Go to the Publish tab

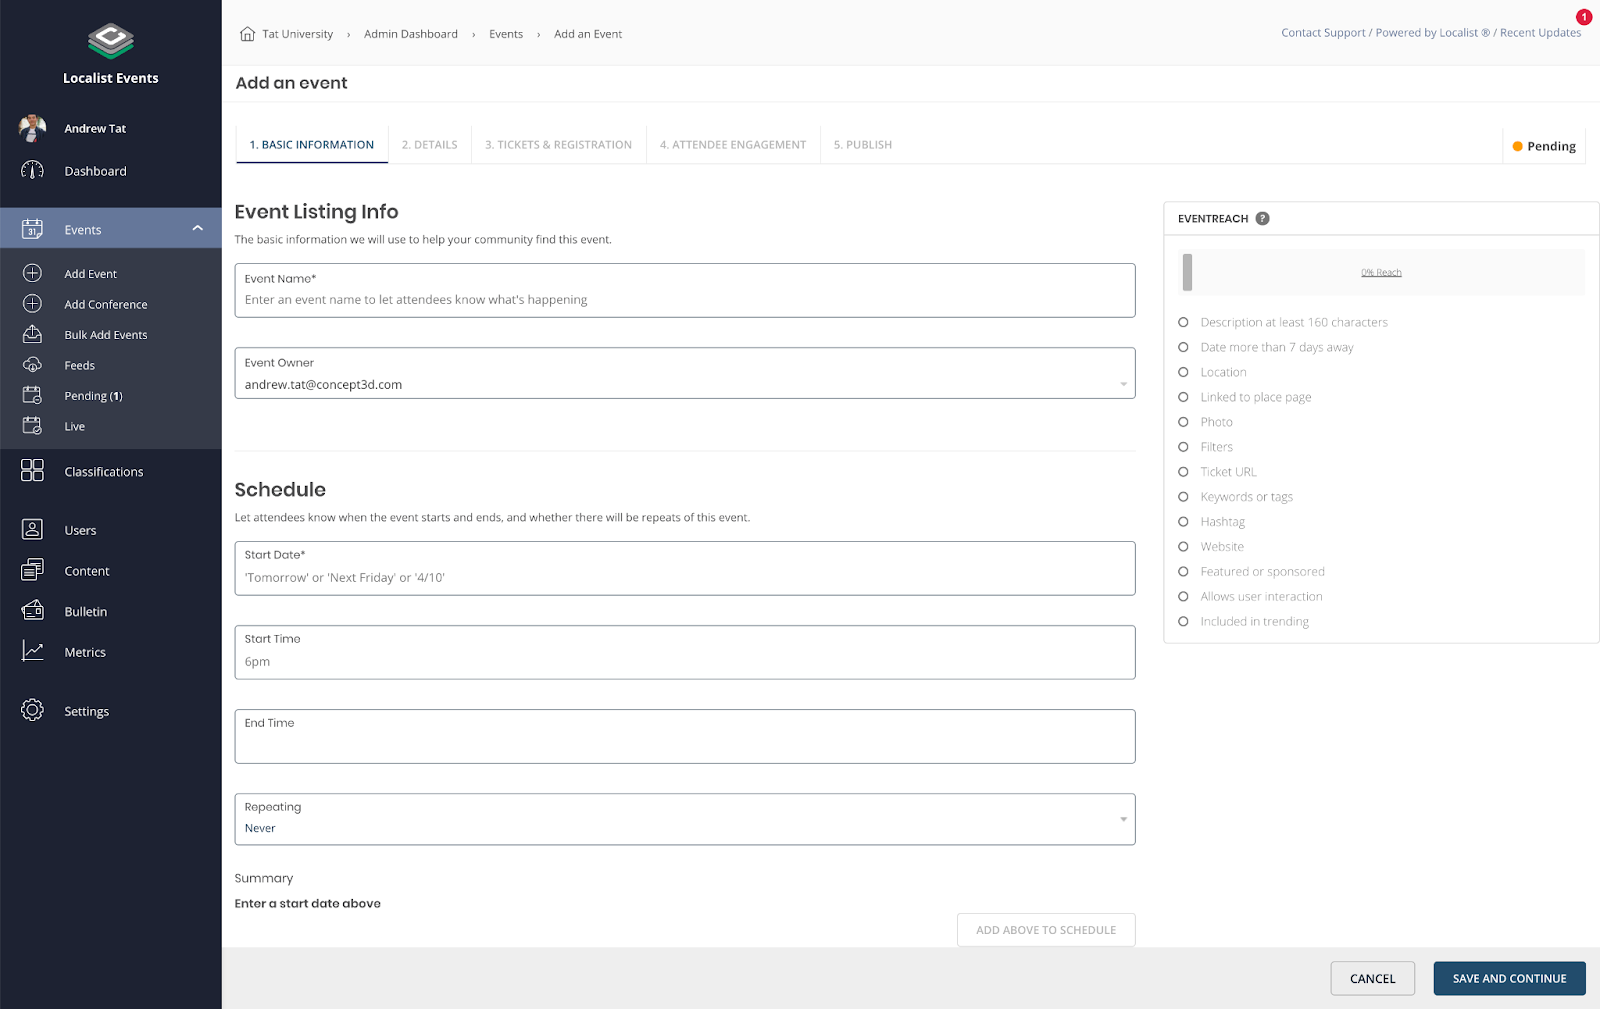pyautogui.click(x=862, y=145)
